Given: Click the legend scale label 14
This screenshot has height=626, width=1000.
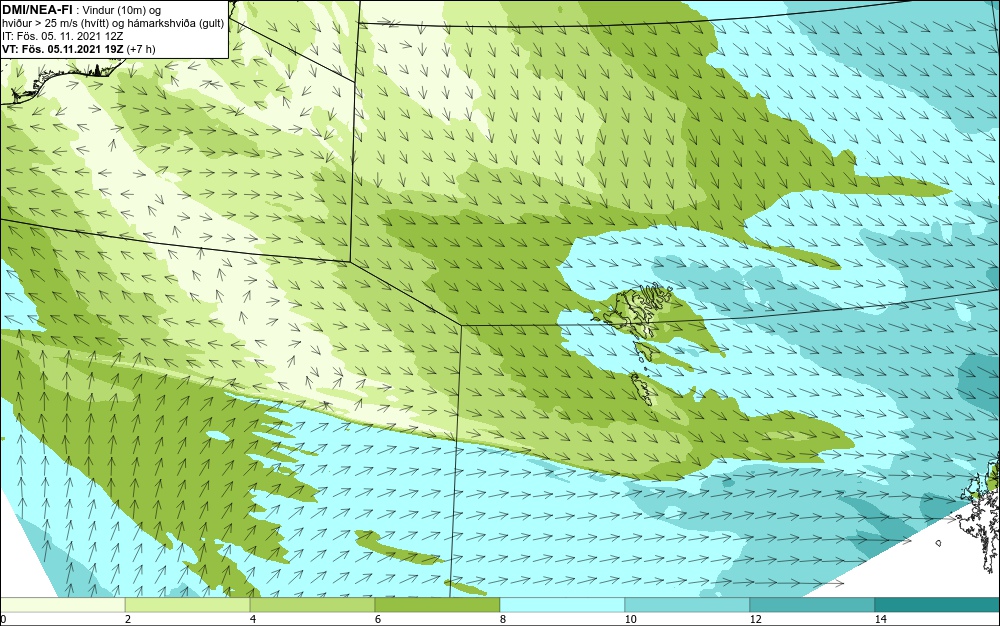Looking at the screenshot, I should click(x=880, y=619).
